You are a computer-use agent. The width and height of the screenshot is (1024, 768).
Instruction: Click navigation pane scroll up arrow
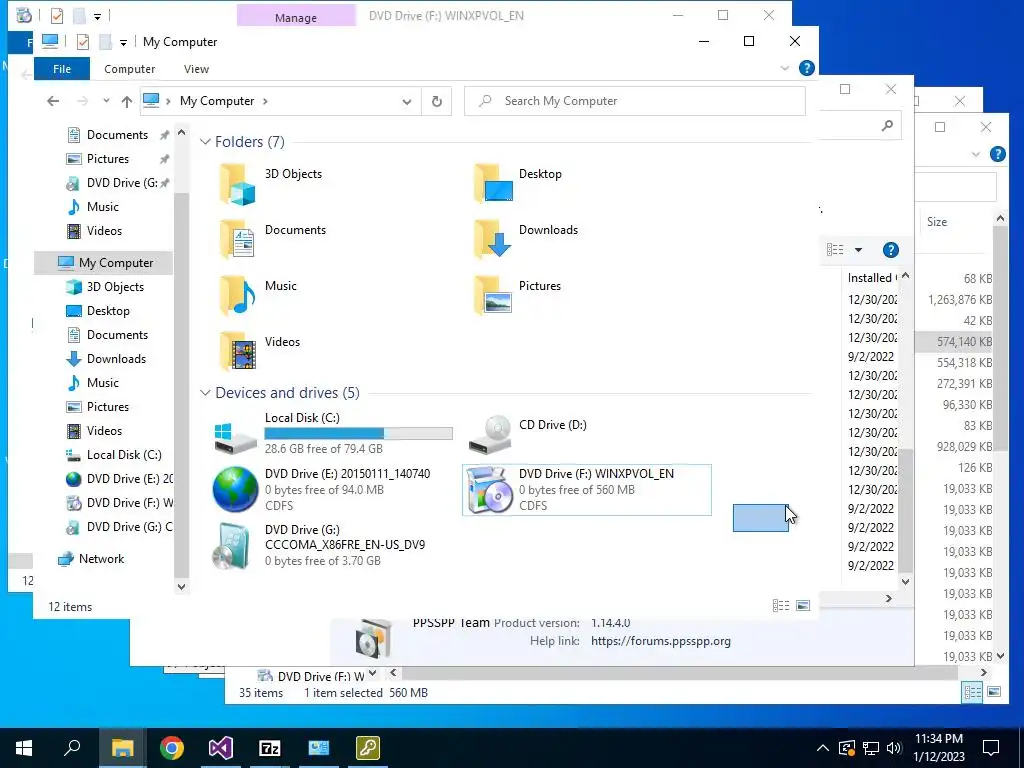182,133
